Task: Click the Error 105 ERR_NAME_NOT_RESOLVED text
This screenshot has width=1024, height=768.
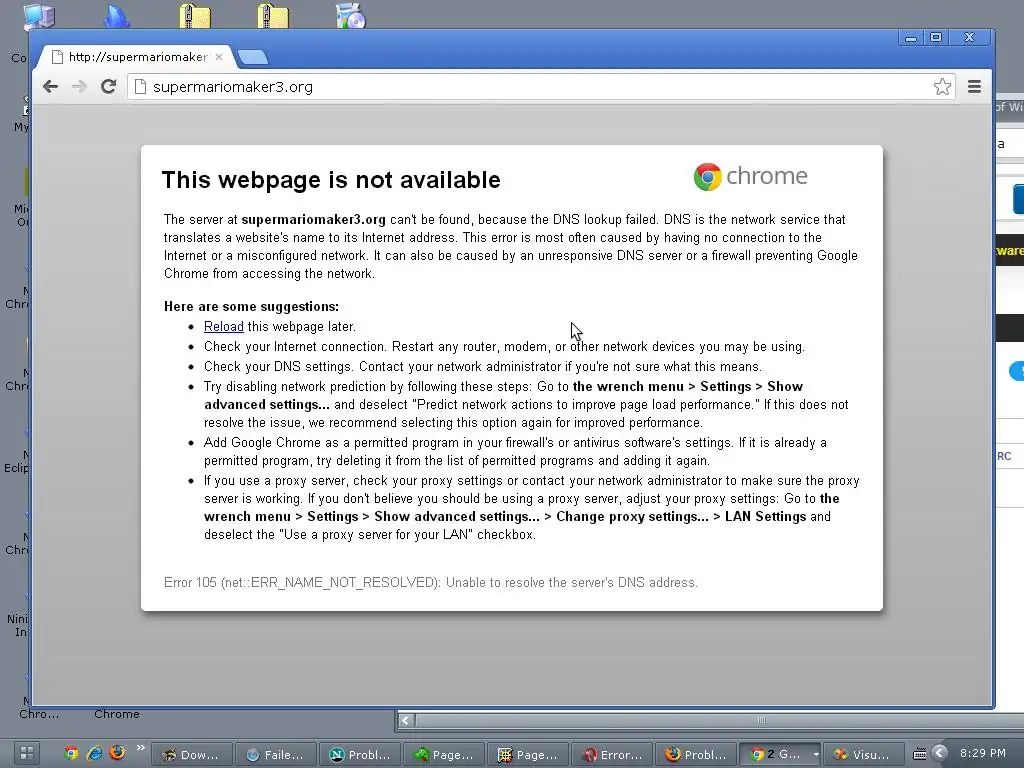Action: pyautogui.click(x=431, y=583)
